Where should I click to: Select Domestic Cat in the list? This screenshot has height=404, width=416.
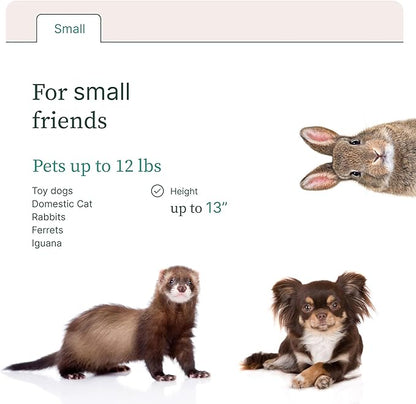click(62, 204)
